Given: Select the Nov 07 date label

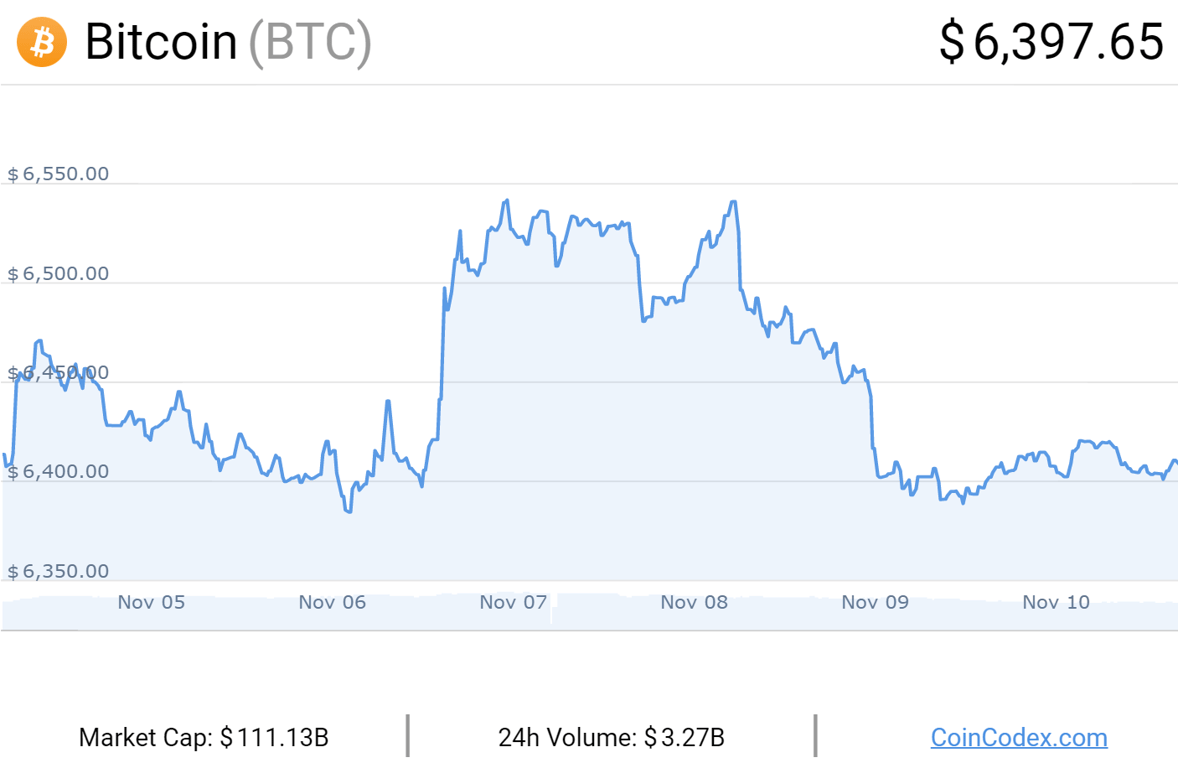Looking at the screenshot, I should [x=513, y=602].
